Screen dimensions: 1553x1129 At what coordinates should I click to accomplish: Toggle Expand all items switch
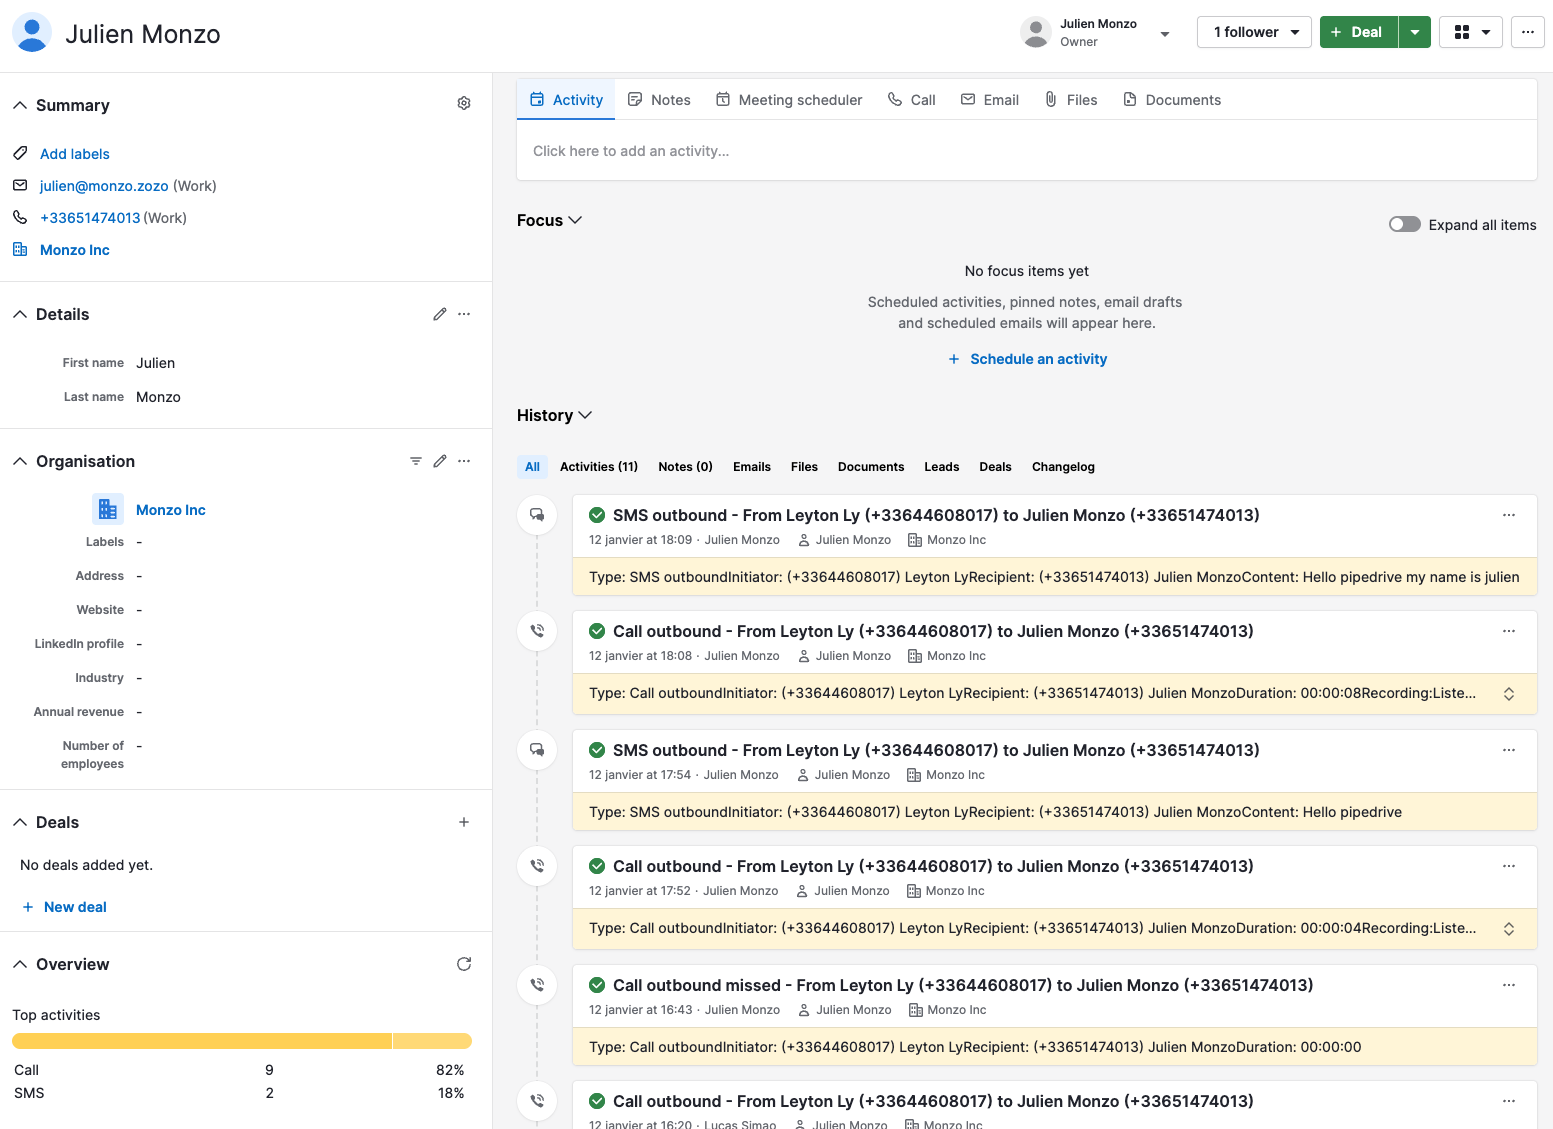click(x=1404, y=224)
